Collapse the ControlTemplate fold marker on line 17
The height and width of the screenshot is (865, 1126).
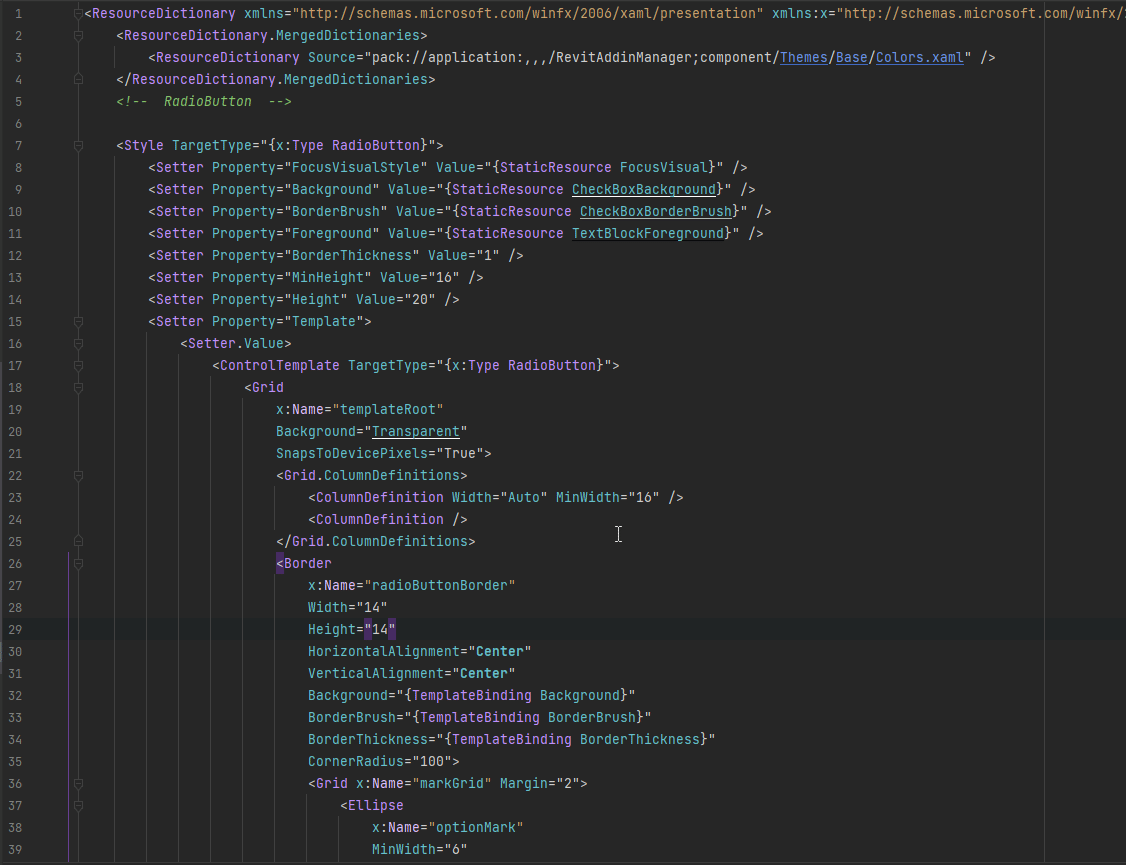[x=78, y=366]
